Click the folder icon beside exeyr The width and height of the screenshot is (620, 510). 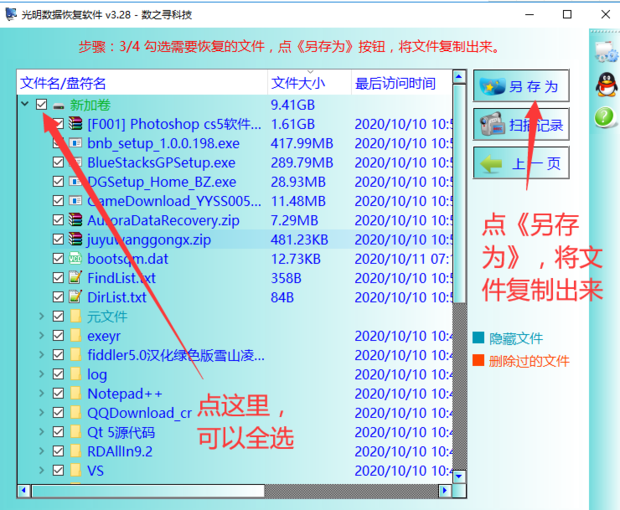(76, 335)
